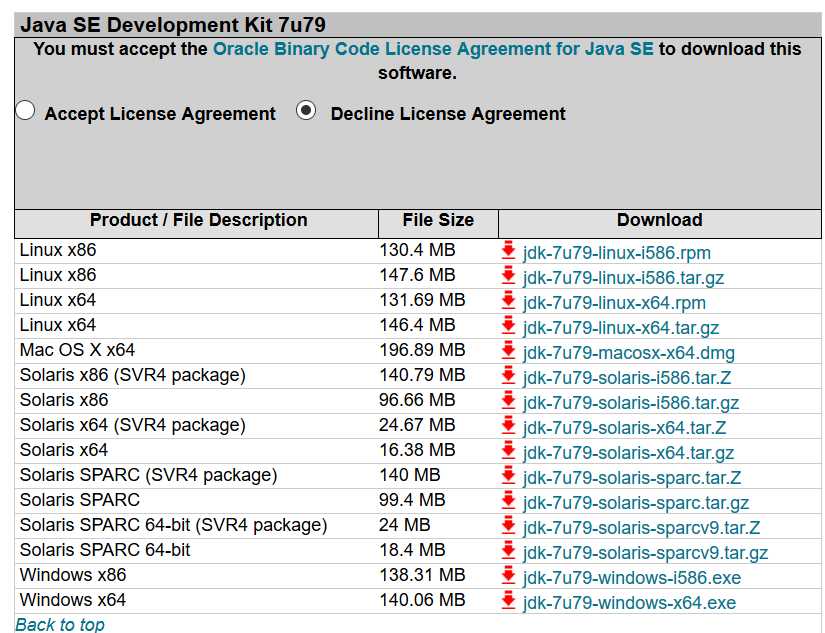Click red download icon for jdk-7u79-solaris-i586.tar.Z
The image size is (825, 633).
[508, 375]
